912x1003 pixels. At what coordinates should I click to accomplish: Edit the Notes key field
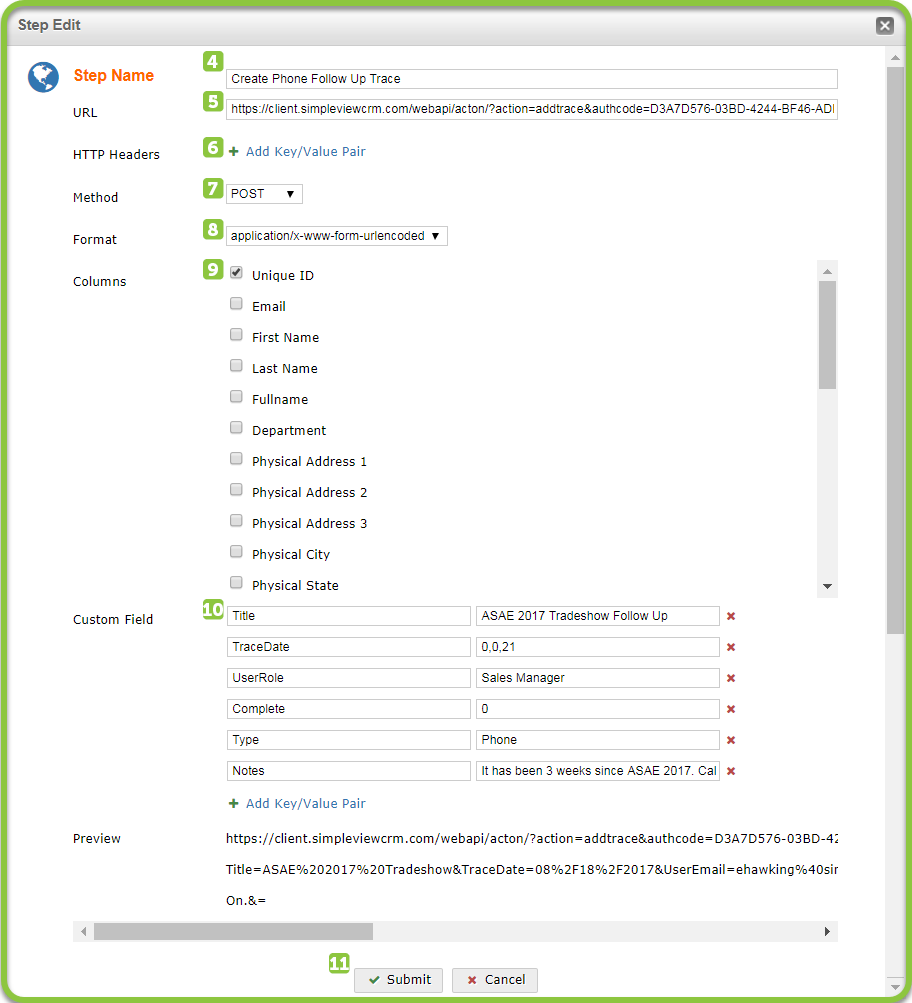(349, 771)
